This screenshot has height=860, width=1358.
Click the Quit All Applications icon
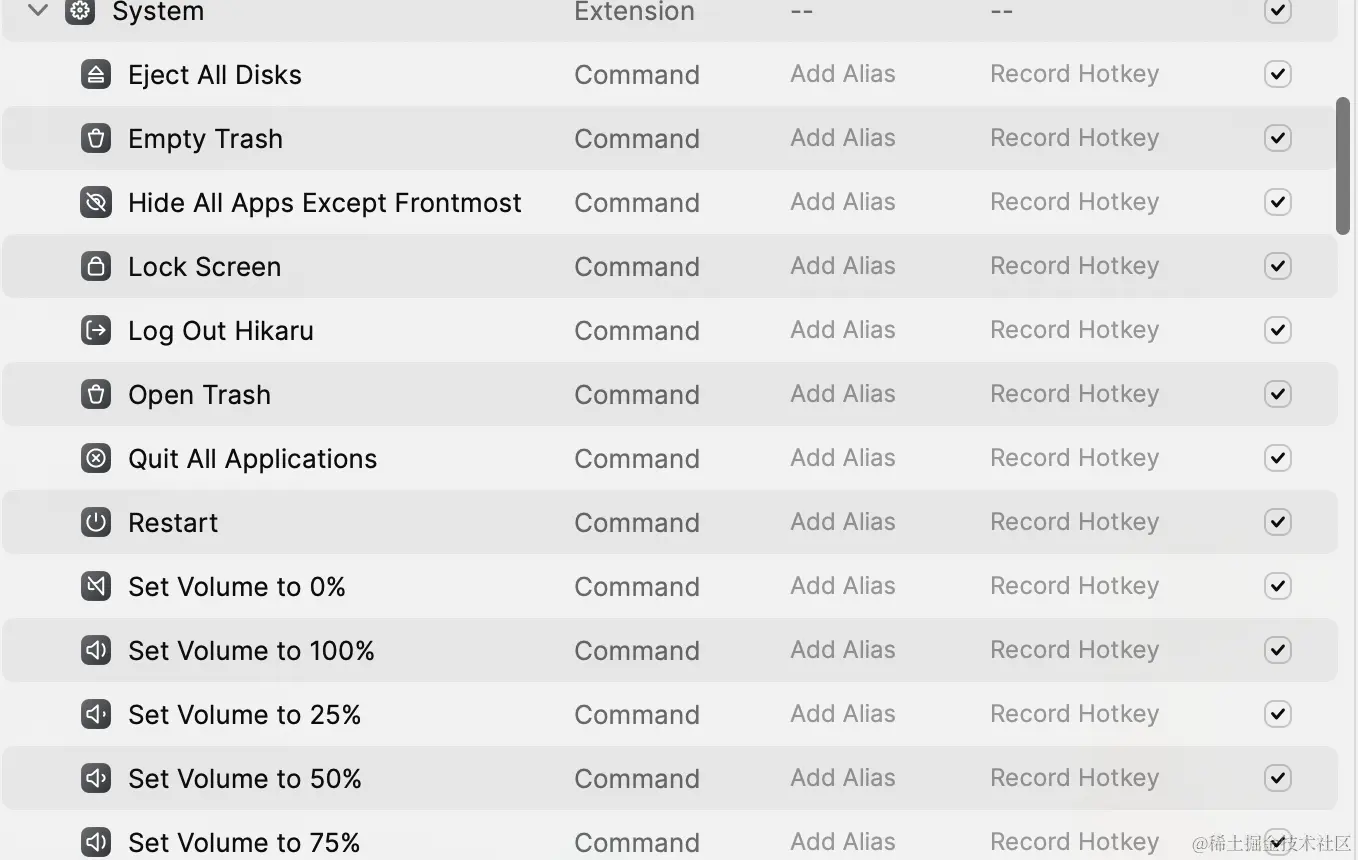[x=96, y=459]
